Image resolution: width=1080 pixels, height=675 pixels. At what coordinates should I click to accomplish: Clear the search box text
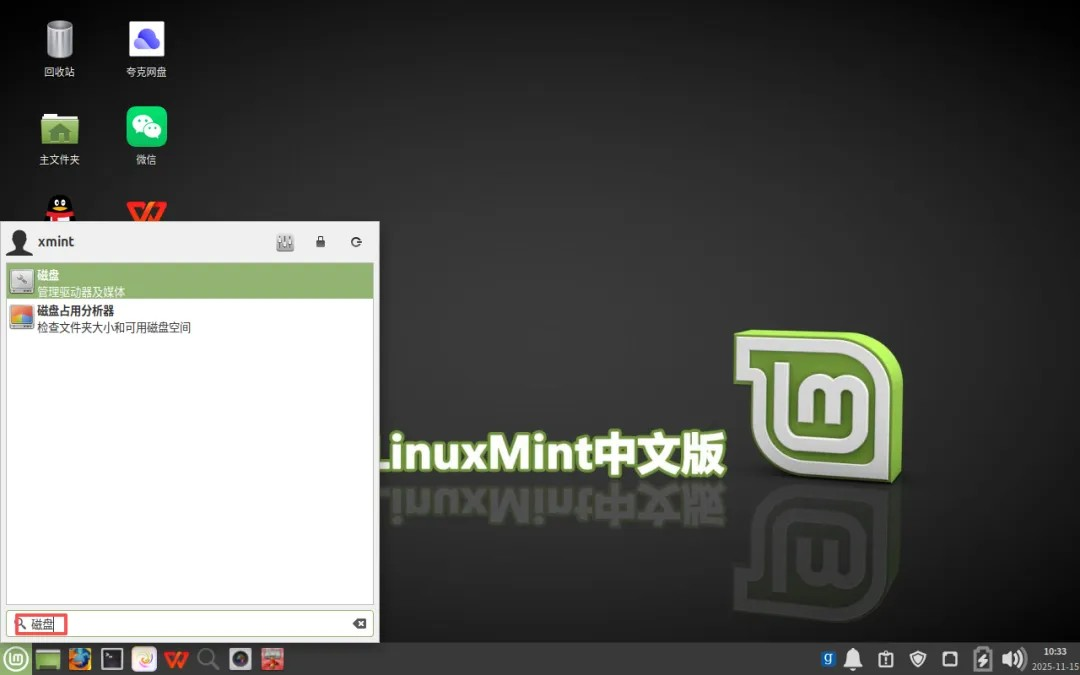[x=359, y=623]
